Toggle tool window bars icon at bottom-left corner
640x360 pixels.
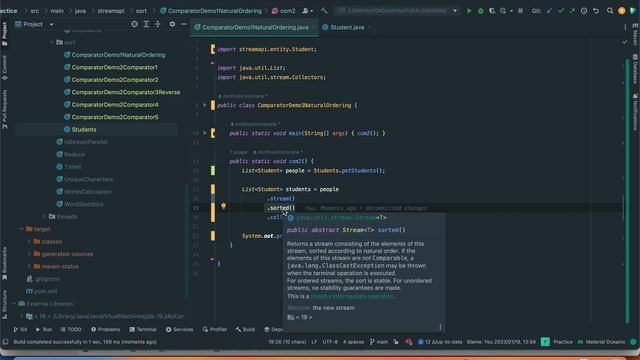point(5,342)
